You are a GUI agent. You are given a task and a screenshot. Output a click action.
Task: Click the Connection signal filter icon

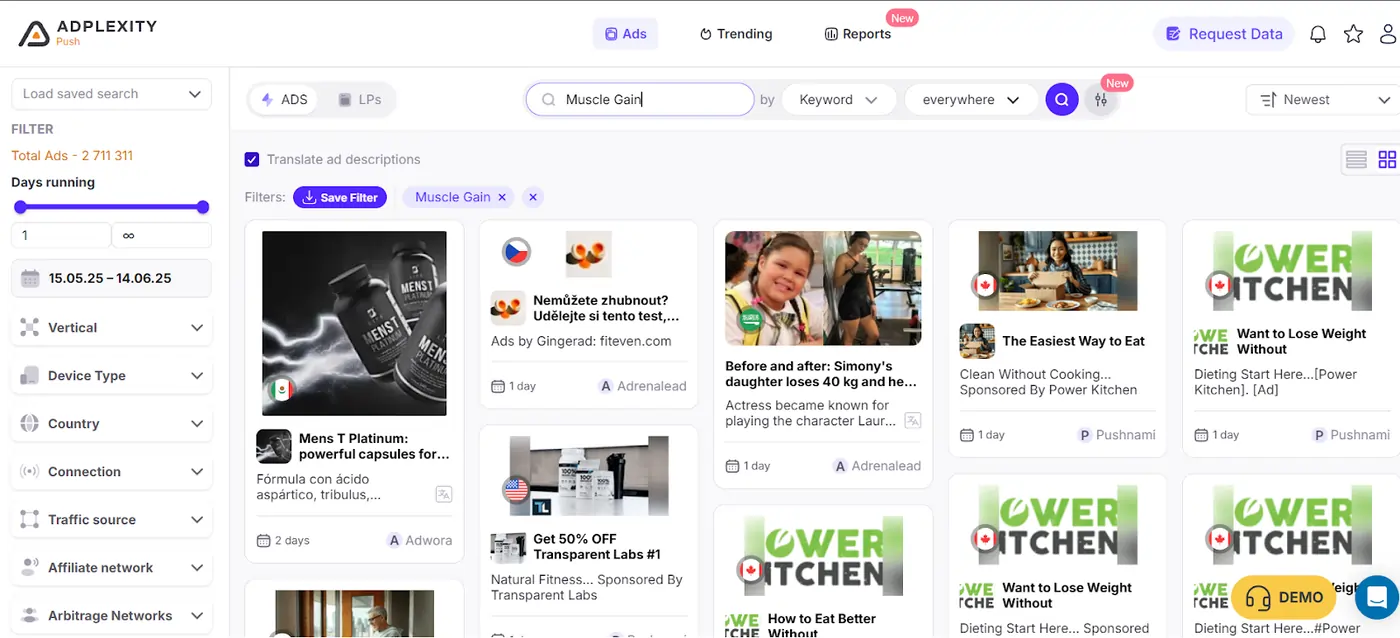[x=30, y=471]
